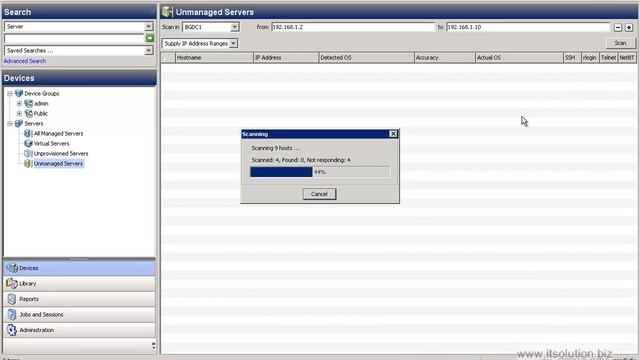This screenshot has width=640, height=360.
Task: Select Virtual Servers in tree
Action: [x=51, y=144]
